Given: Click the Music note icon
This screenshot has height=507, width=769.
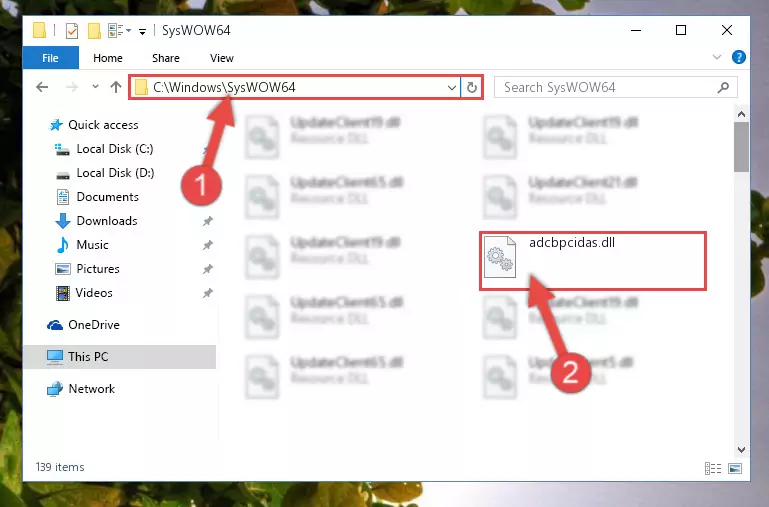Looking at the screenshot, I should [62, 245].
